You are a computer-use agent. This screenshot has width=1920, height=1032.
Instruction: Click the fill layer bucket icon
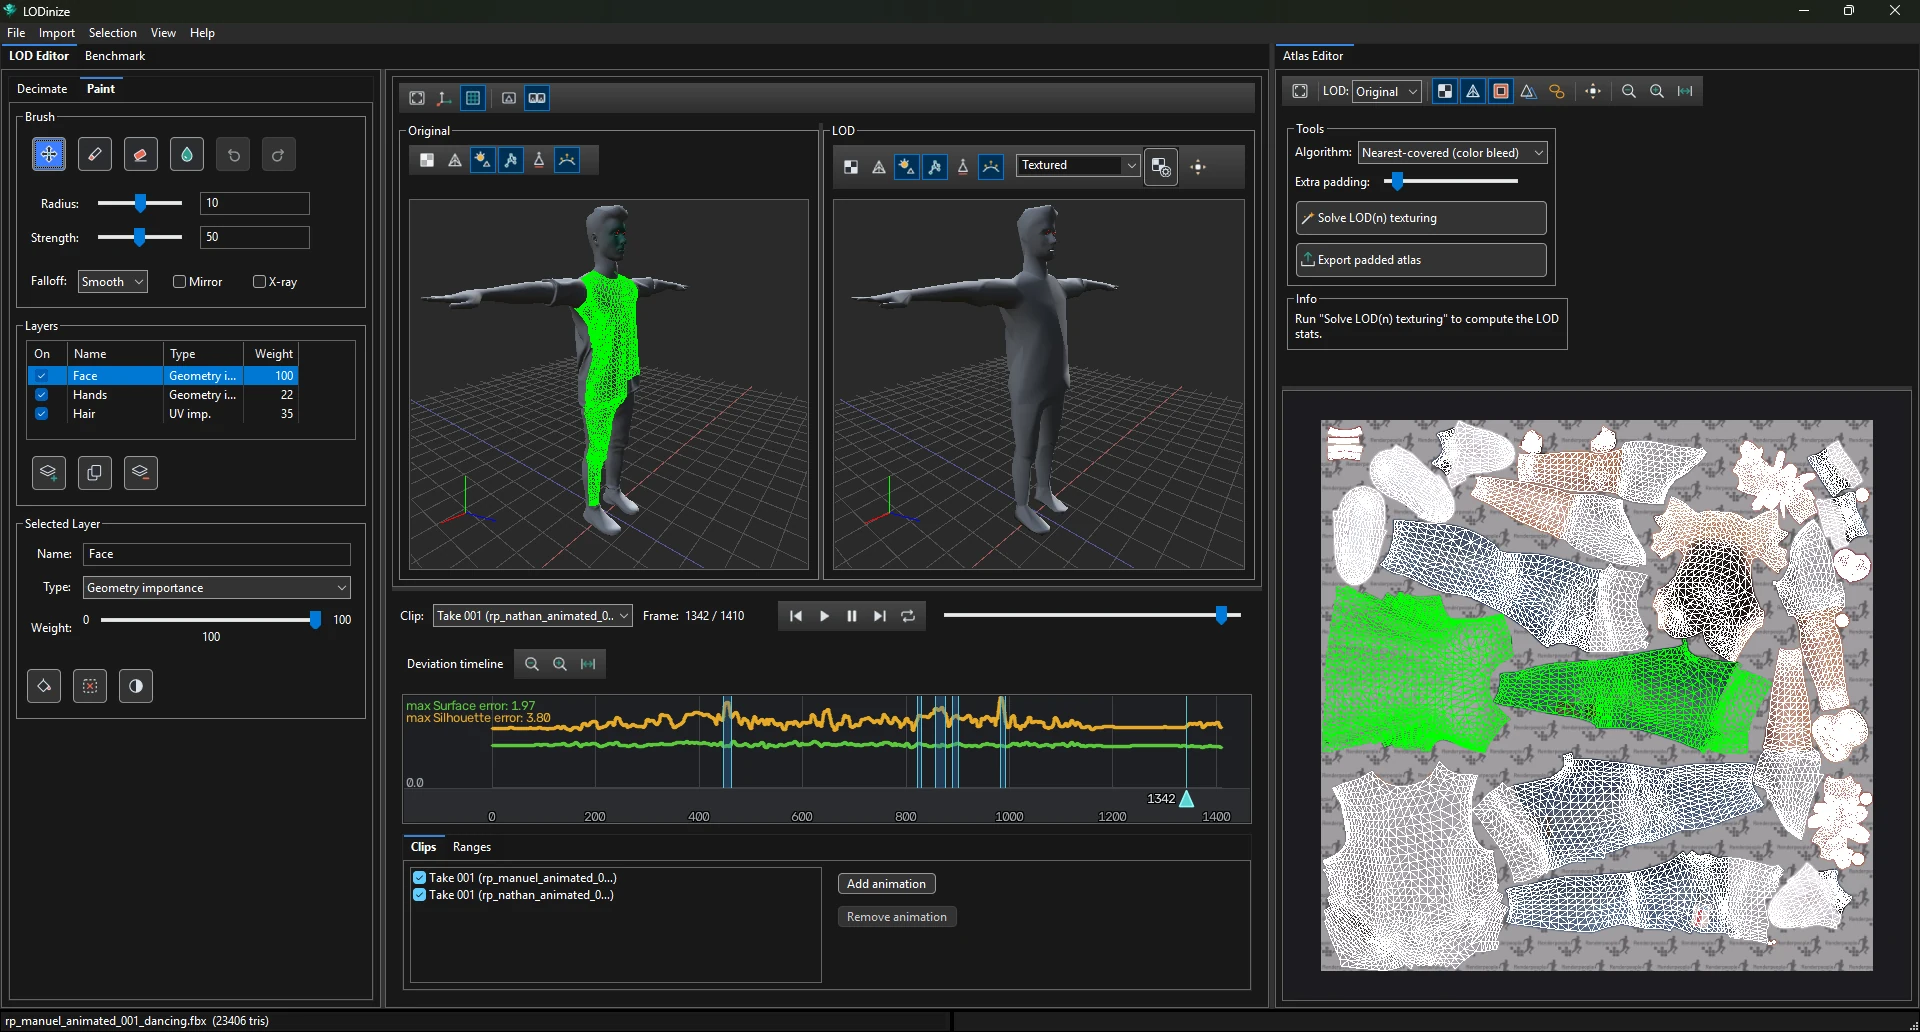[44, 686]
